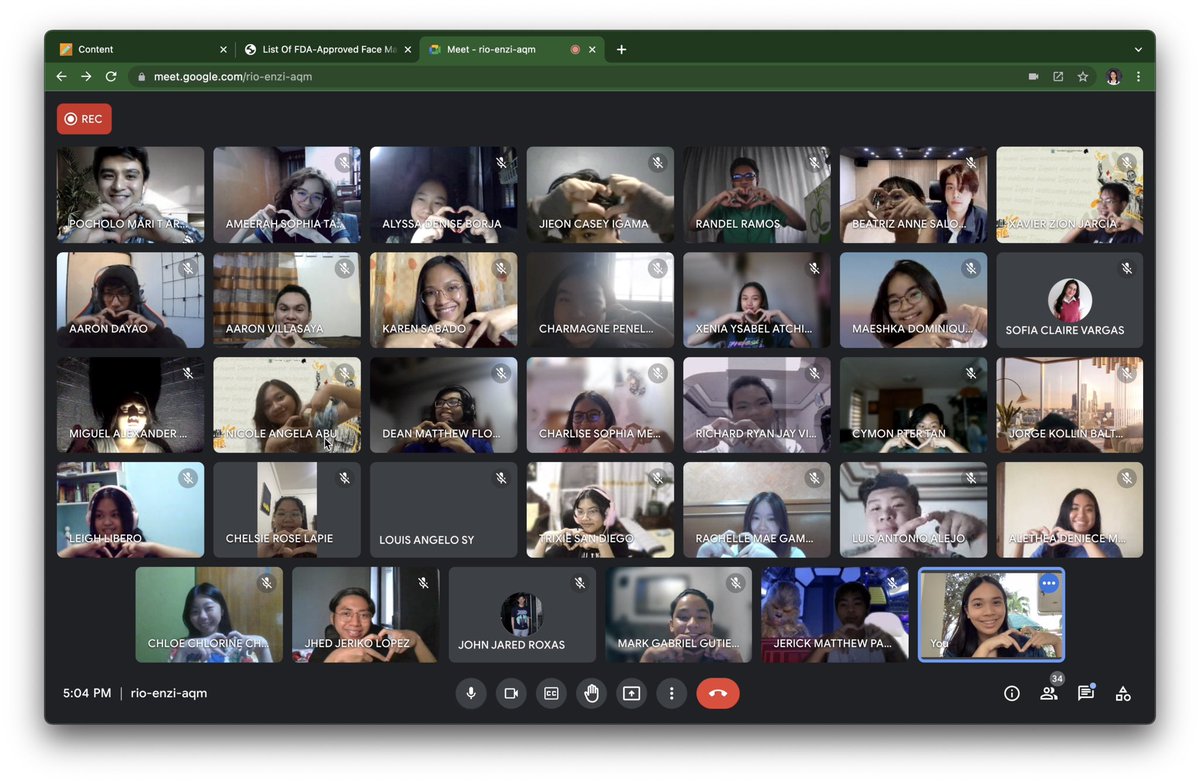The height and width of the screenshot is (783, 1200).
Task: Toggle the camera button in call controls
Action: click(511, 693)
